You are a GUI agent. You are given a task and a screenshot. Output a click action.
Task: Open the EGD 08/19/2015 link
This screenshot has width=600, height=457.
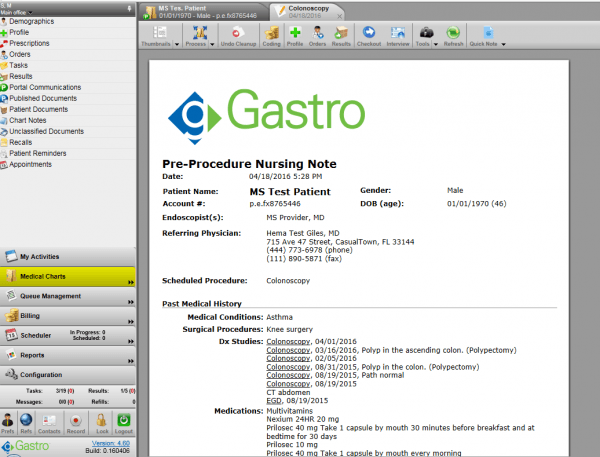click(274, 401)
